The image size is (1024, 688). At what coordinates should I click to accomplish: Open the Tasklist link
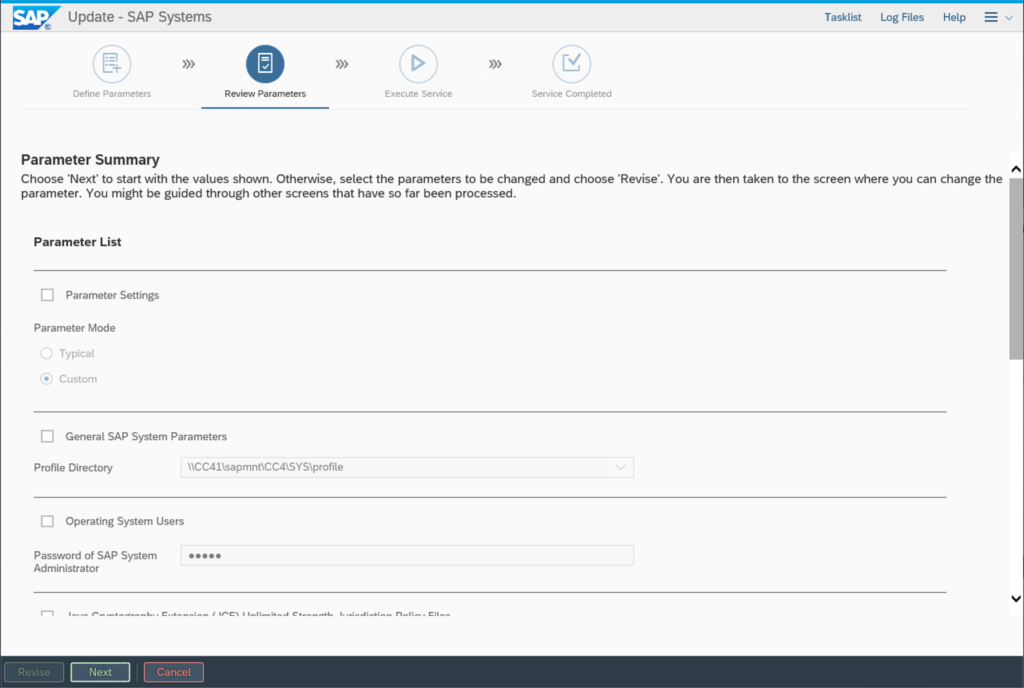[x=842, y=18]
